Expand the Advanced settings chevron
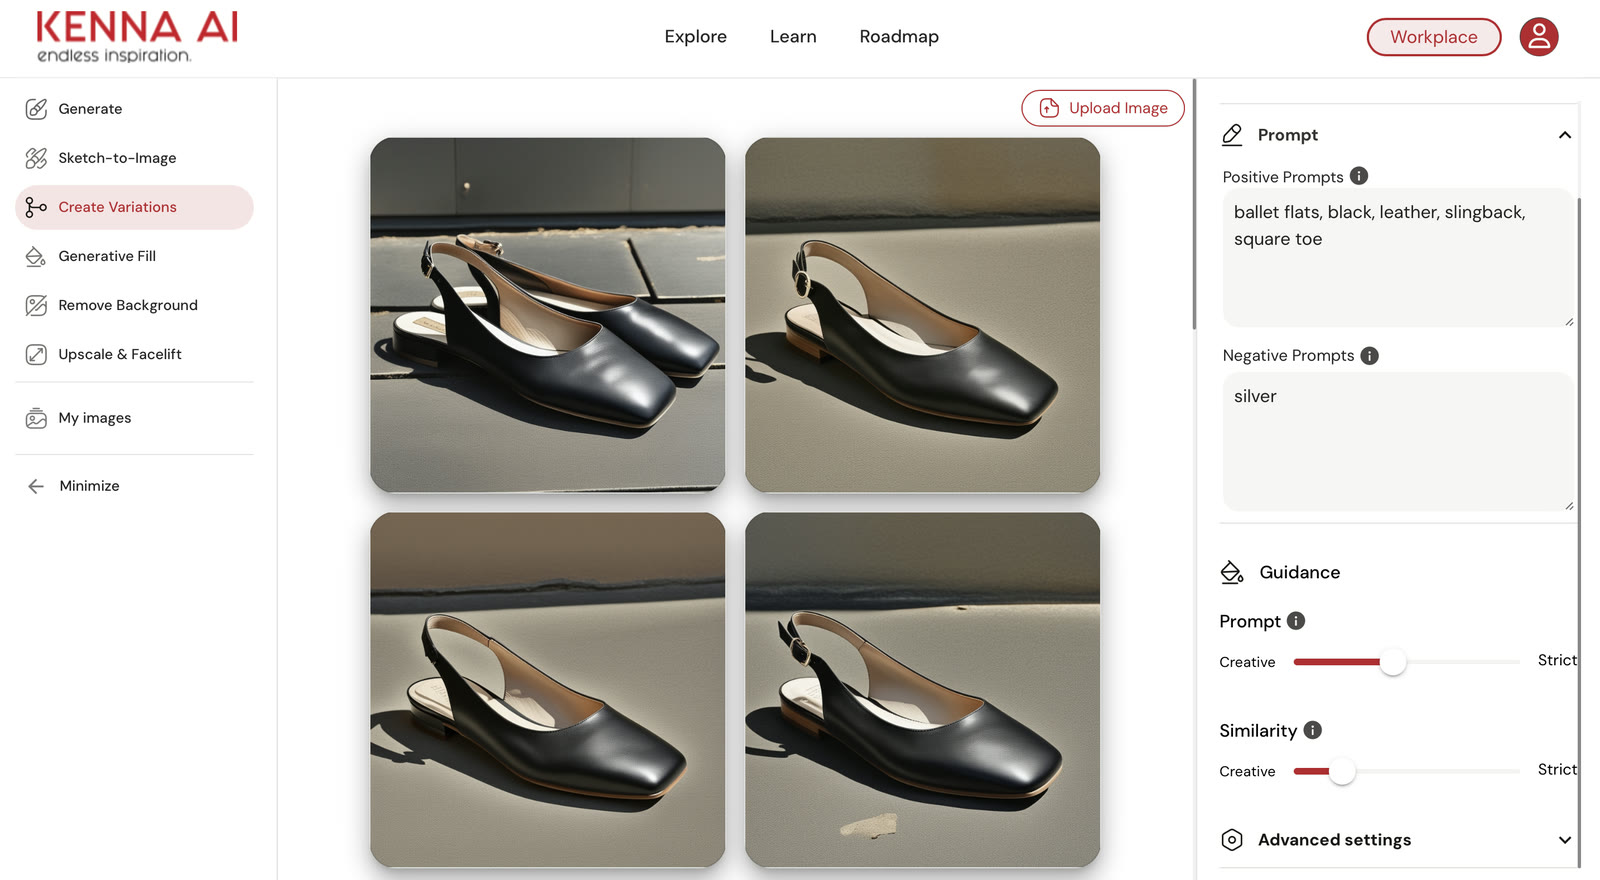This screenshot has height=880, width=1600. 1565,840
